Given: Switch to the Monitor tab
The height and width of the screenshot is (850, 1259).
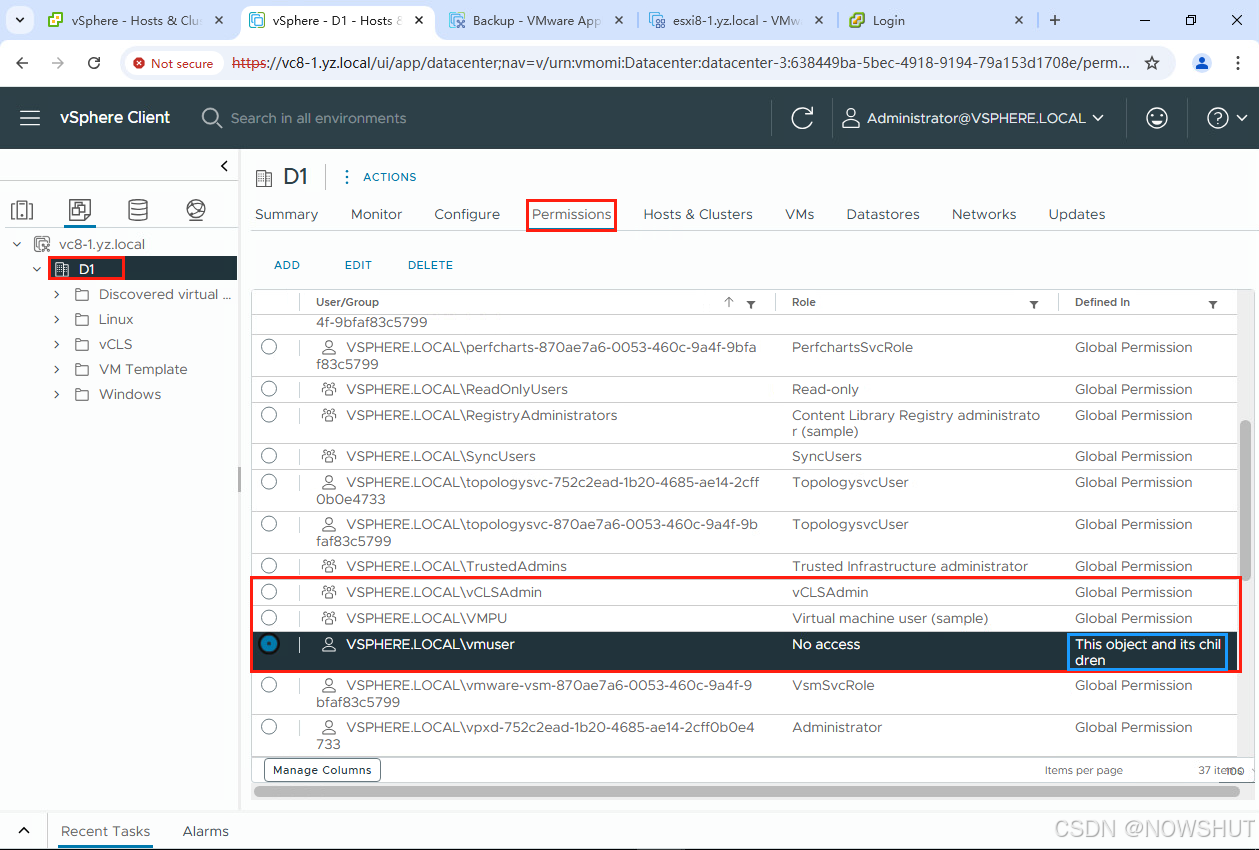Looking at the screenshot, I should point(376,214).
